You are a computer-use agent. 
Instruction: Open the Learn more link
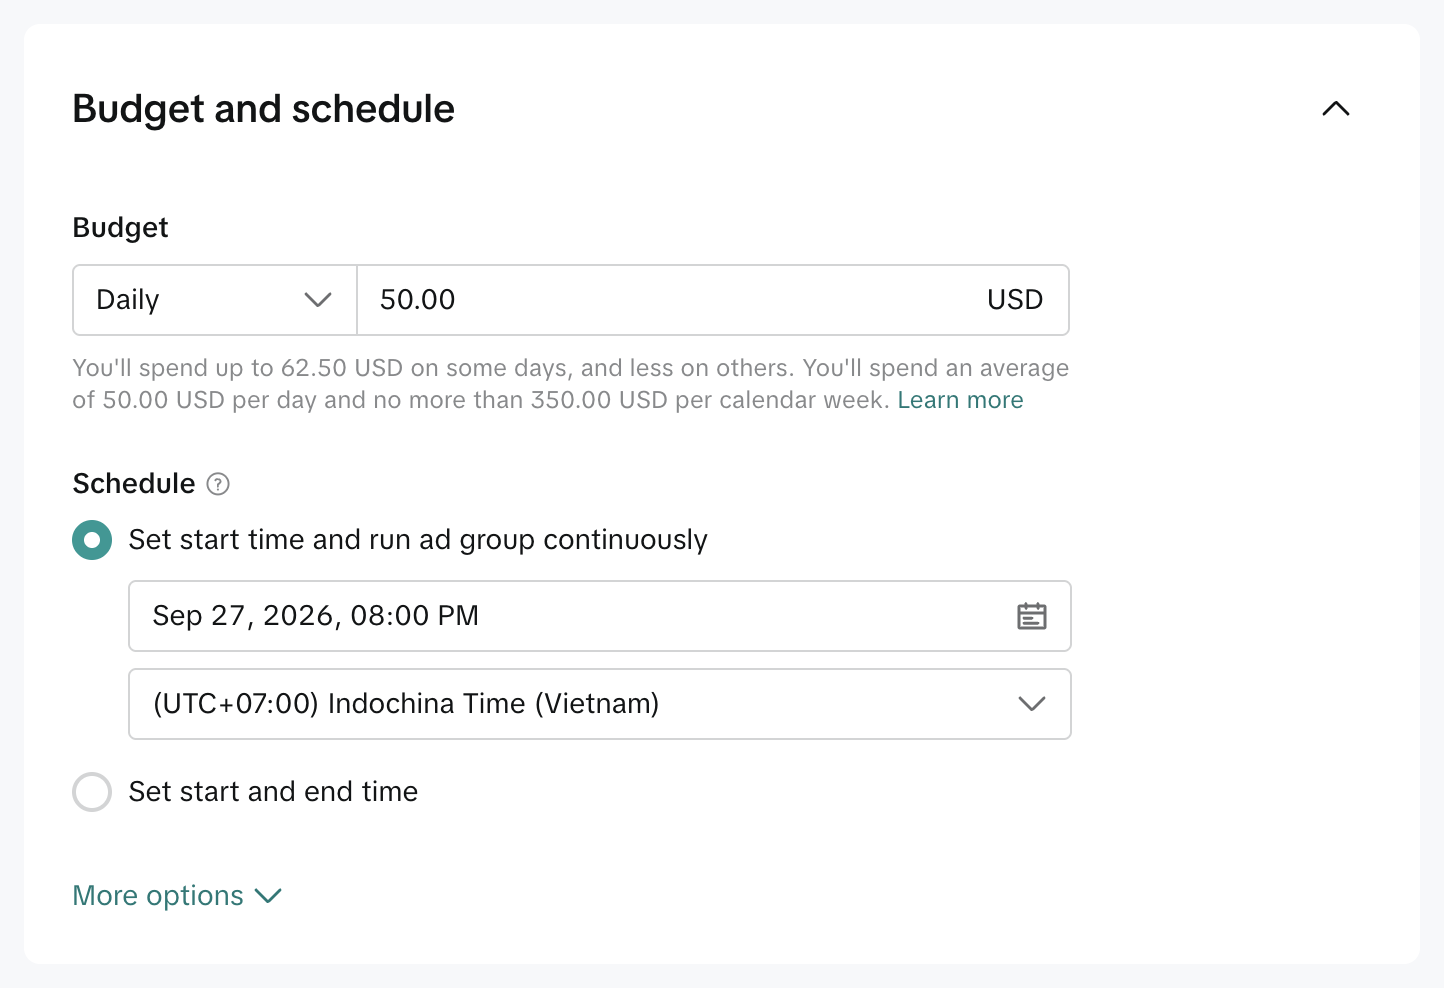coord(960,400)
